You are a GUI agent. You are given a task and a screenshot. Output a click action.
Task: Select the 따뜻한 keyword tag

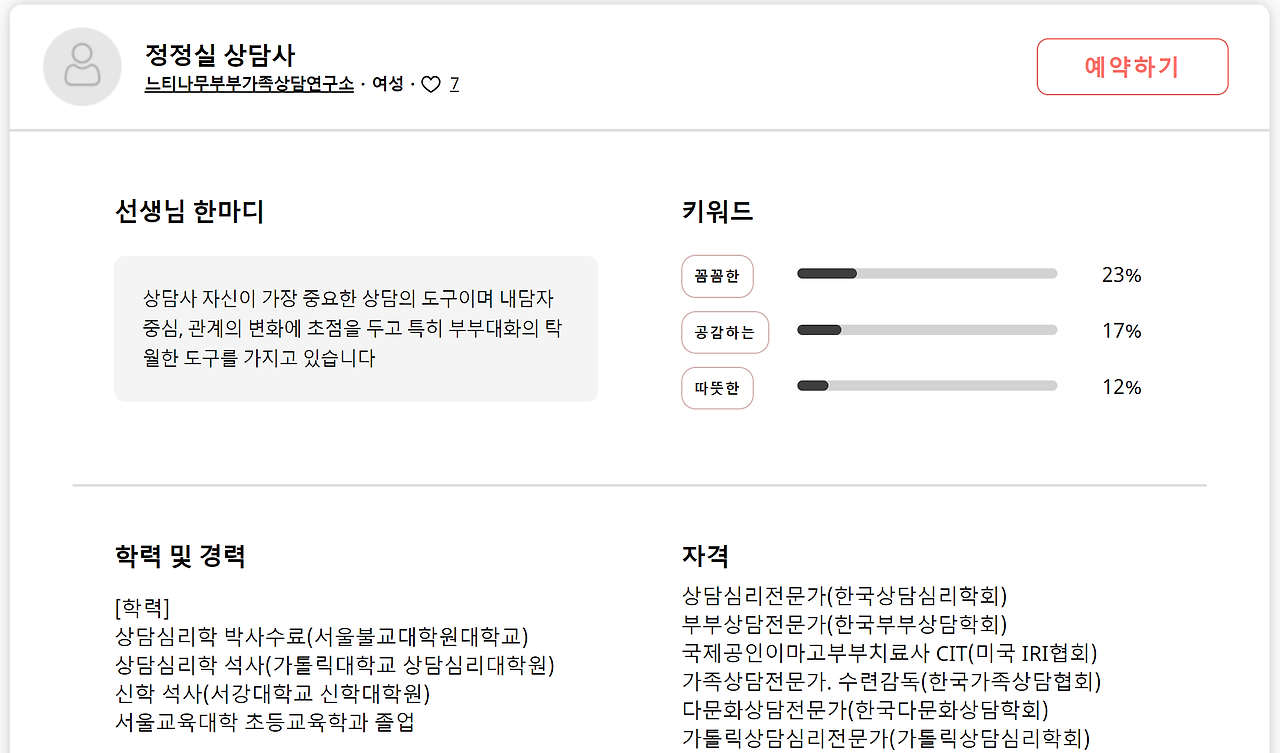(717, 388)
